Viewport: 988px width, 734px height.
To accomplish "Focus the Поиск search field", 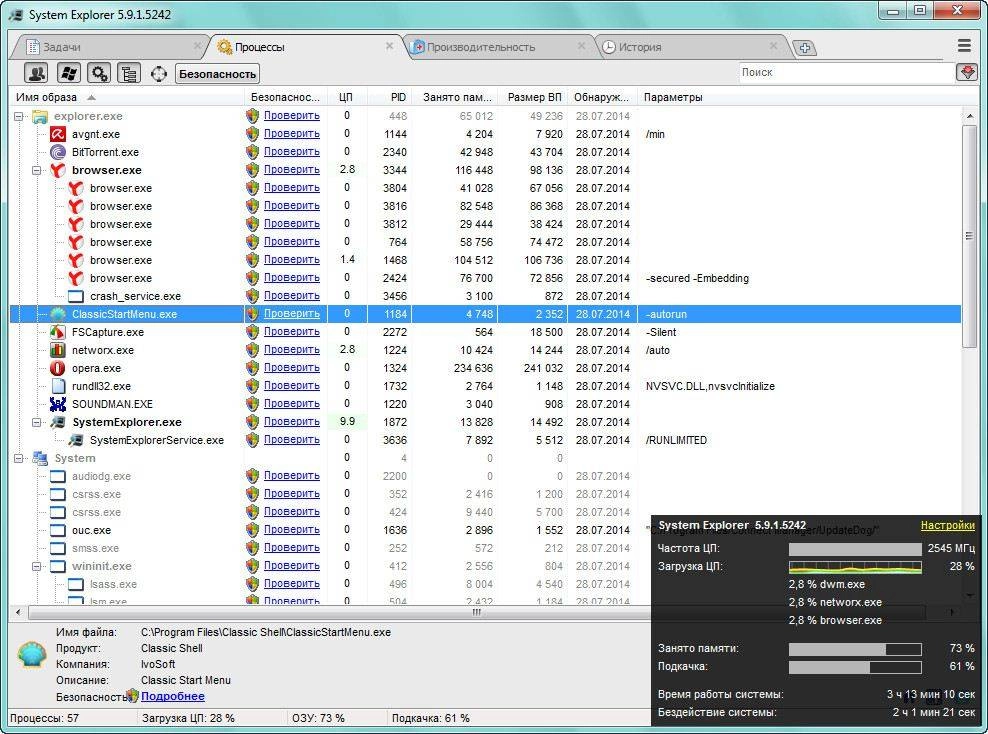I will tap(847, 72).
